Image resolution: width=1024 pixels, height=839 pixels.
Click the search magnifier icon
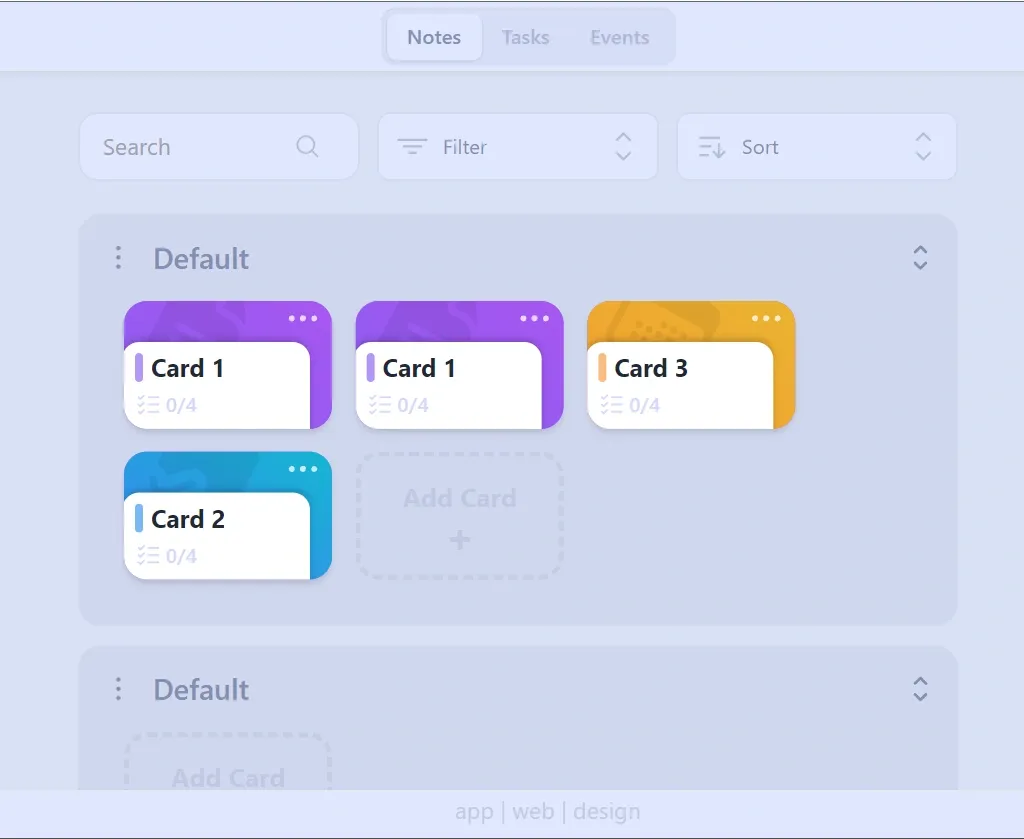(x=307, y=147)
